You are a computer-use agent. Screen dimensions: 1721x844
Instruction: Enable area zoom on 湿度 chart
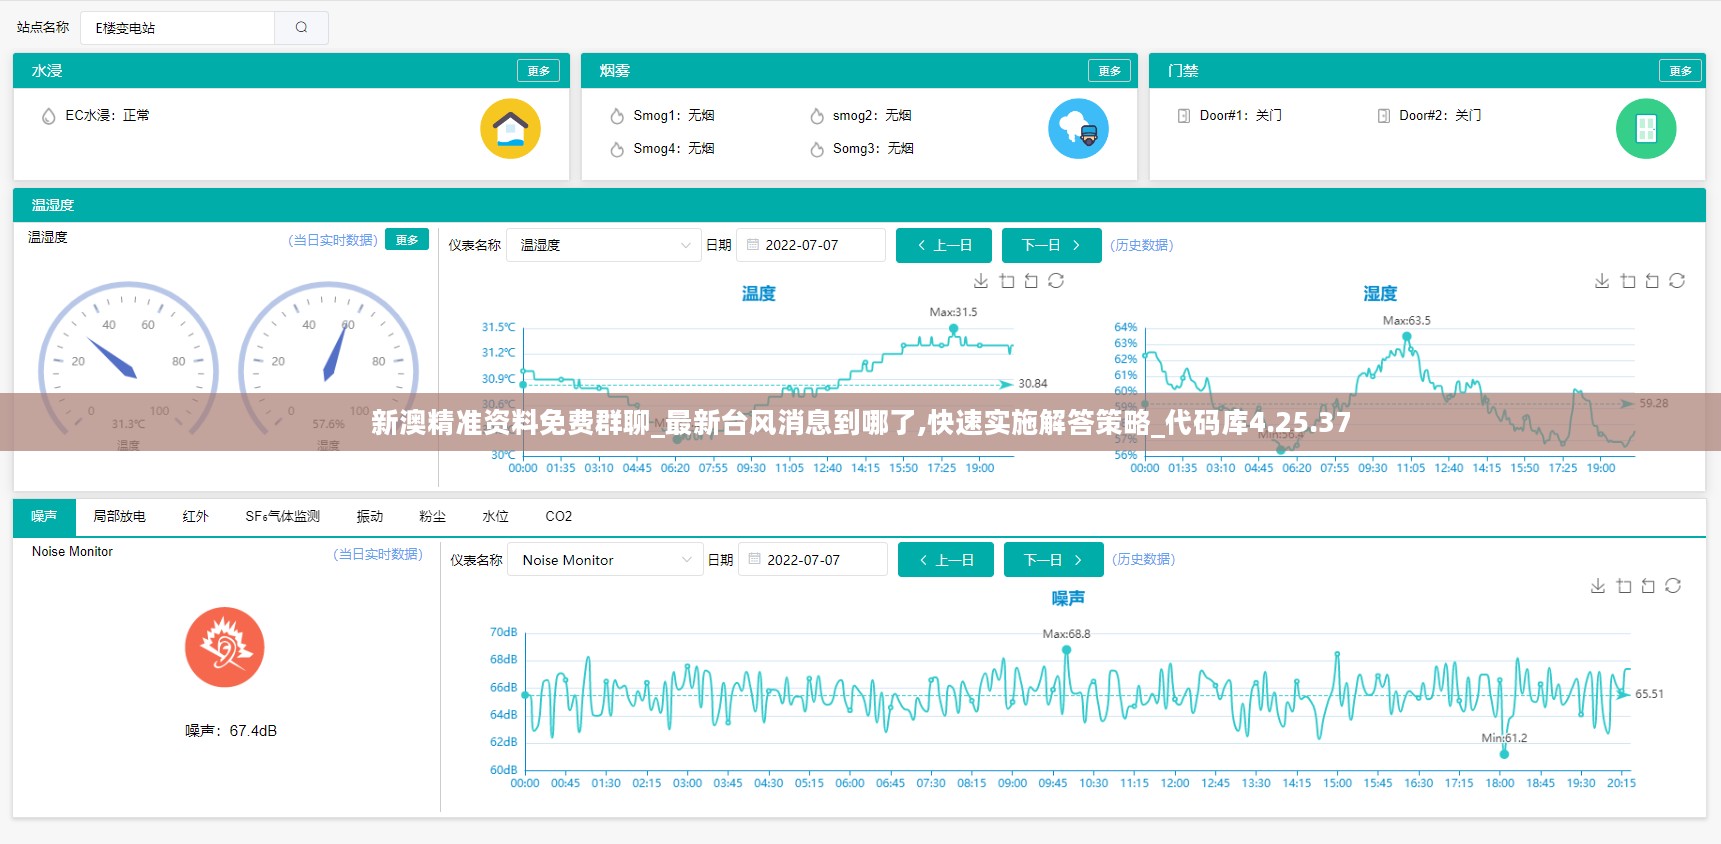[x=1628, y=281]
